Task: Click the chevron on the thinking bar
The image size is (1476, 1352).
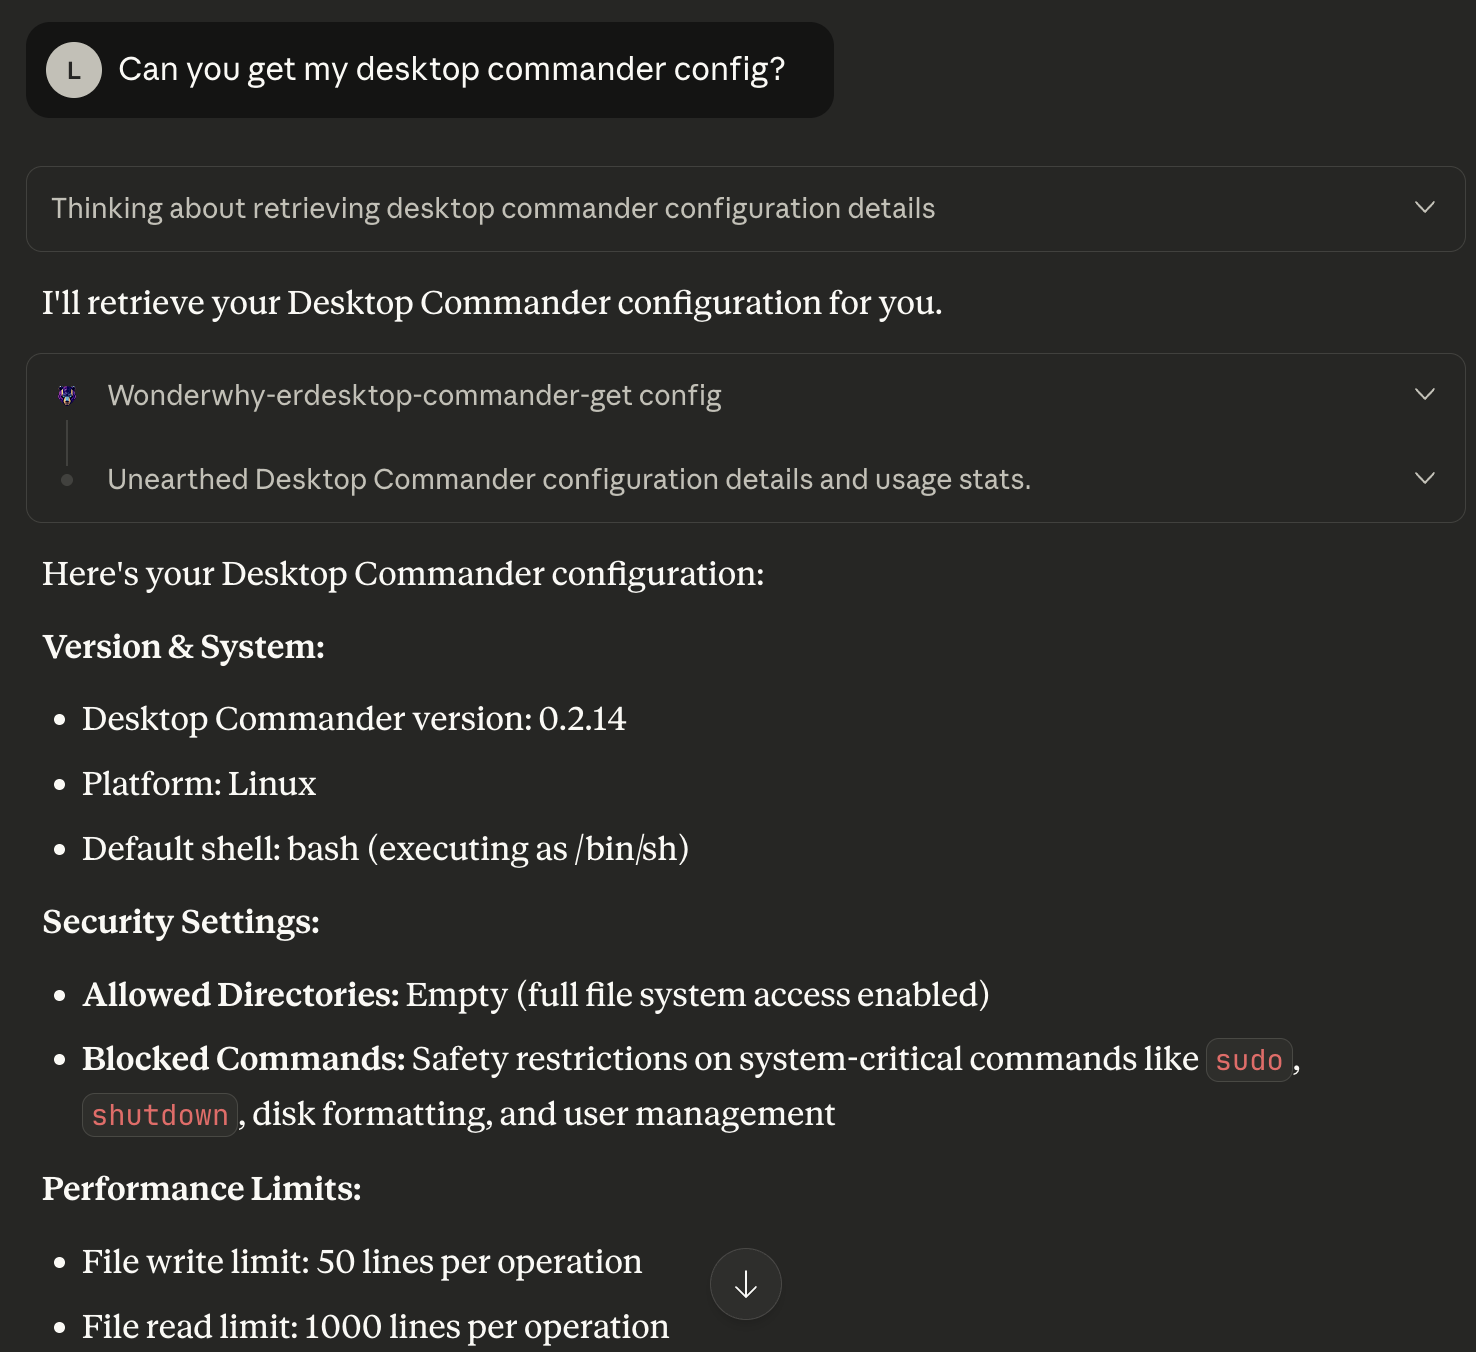Action: [x=1424, y=208]
